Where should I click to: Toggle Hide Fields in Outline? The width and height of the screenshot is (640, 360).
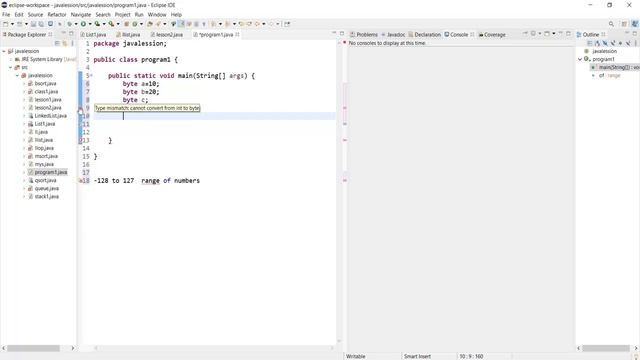tap(605, 43)
